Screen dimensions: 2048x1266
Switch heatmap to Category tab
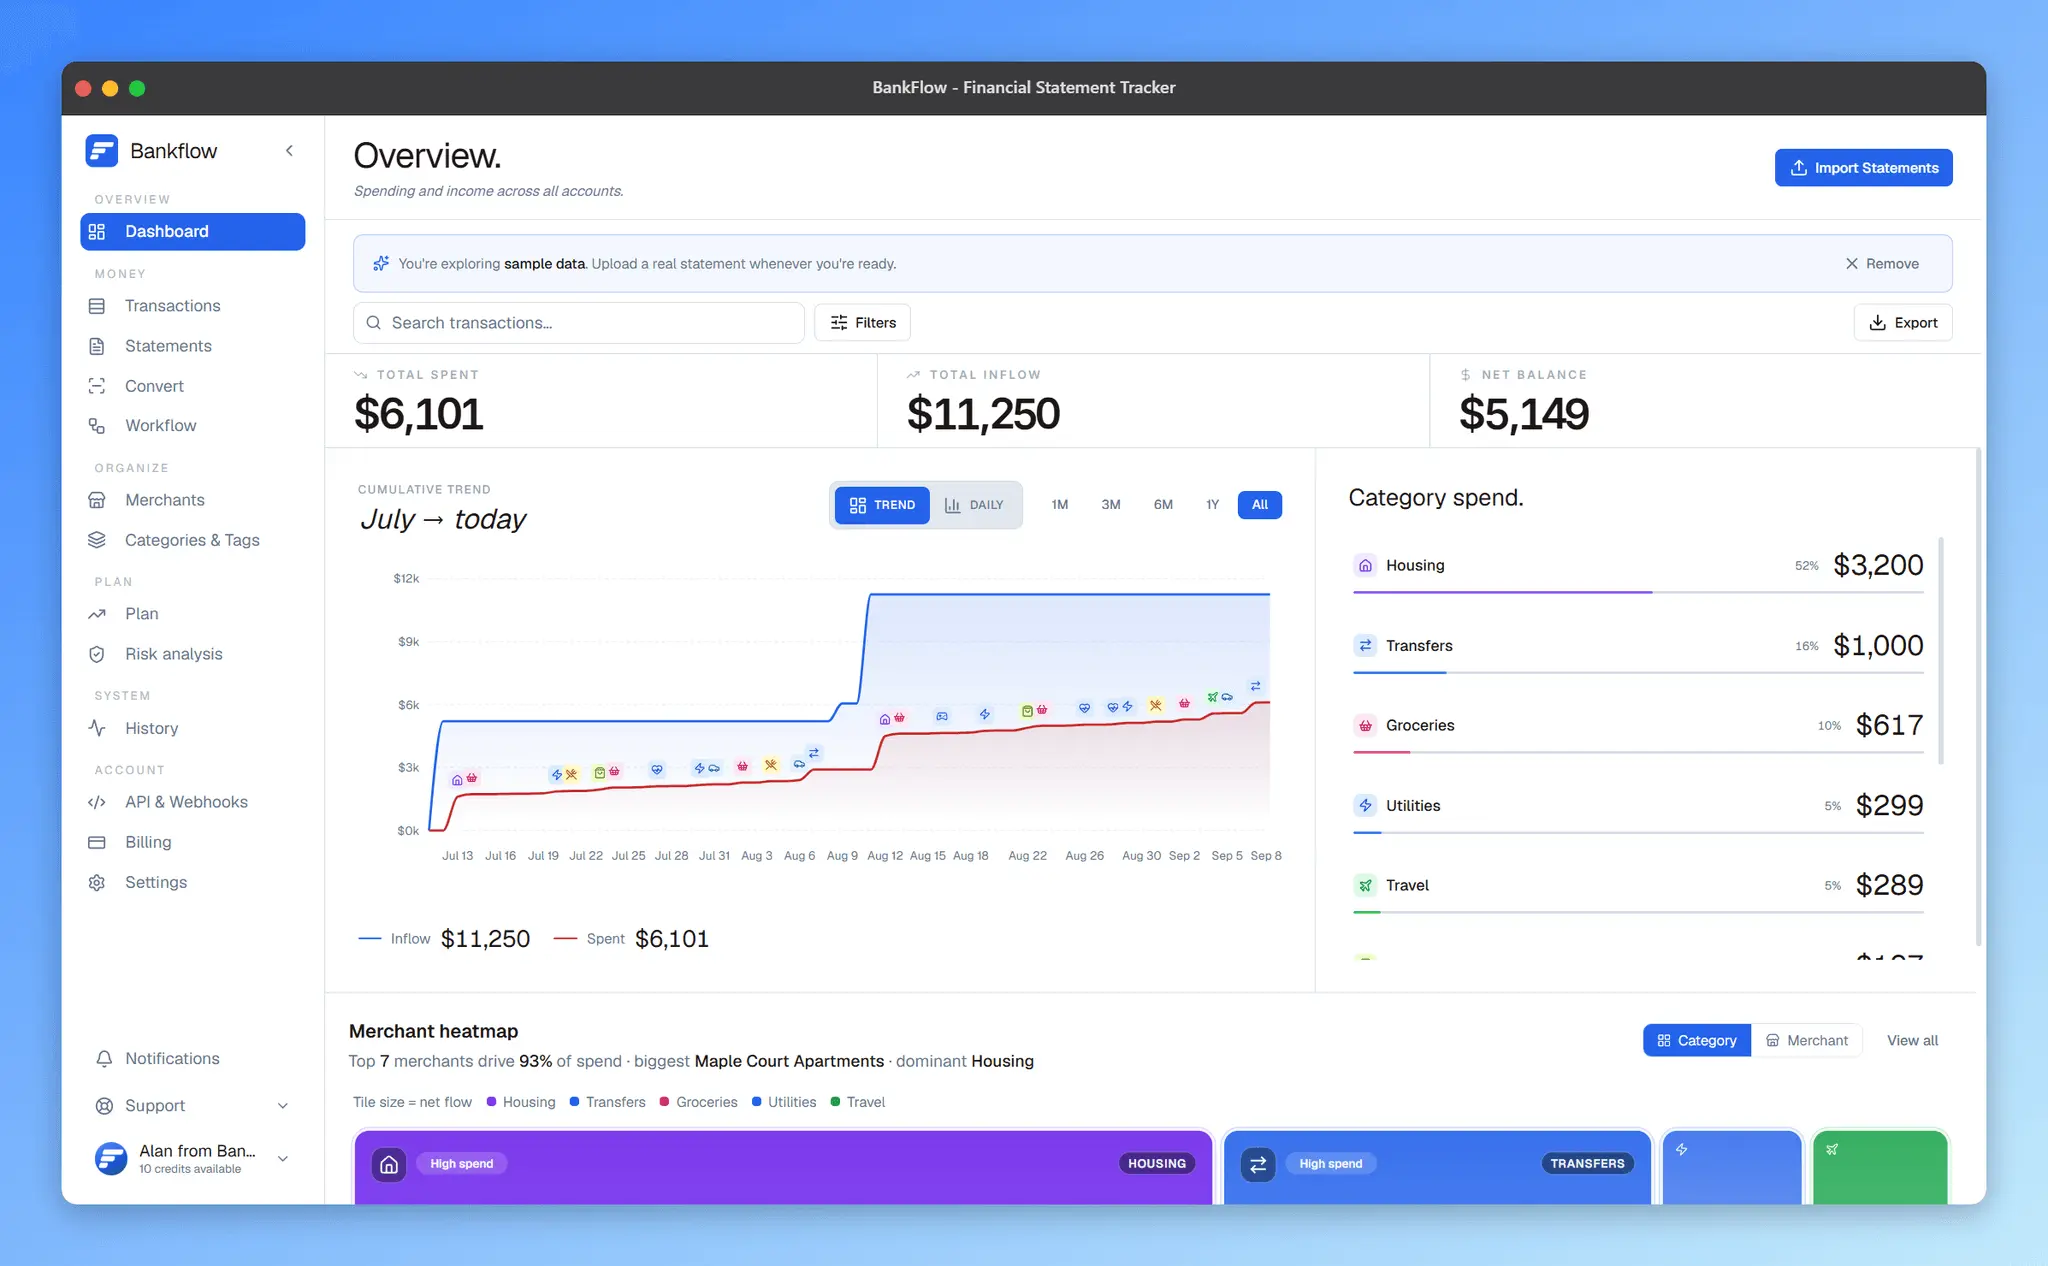coord(1697,1041)
